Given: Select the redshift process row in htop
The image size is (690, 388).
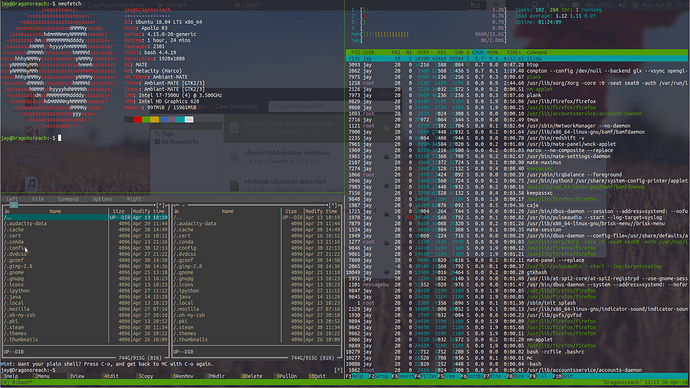Looking at the screenshot, I should pyautogui.click(x=517, y=138).
